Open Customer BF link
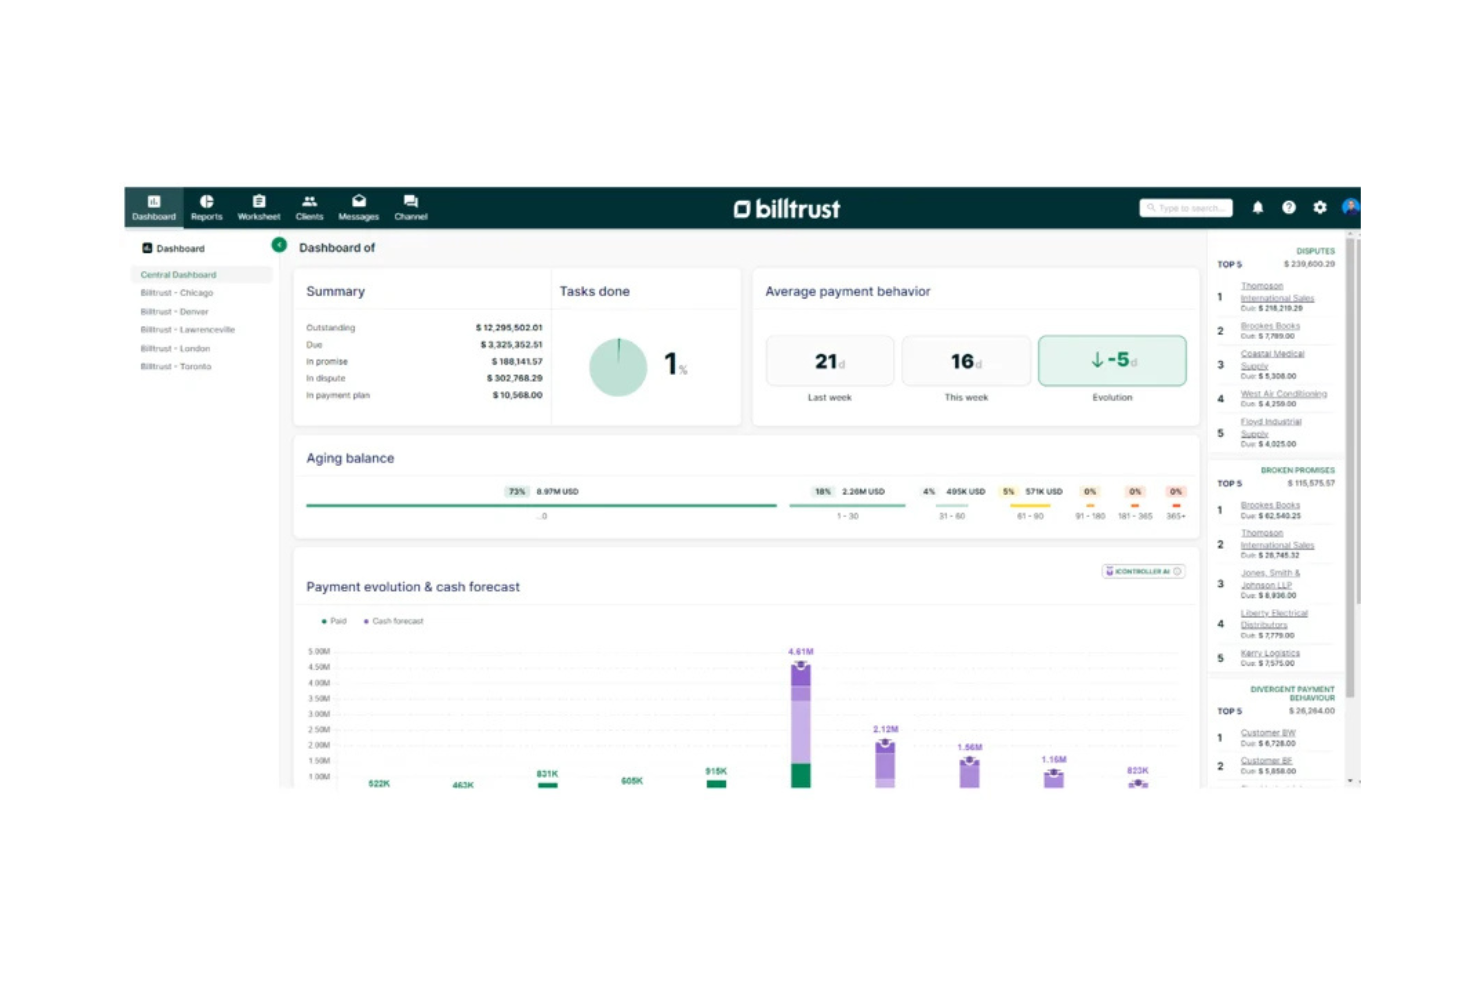 point(1266,761)
